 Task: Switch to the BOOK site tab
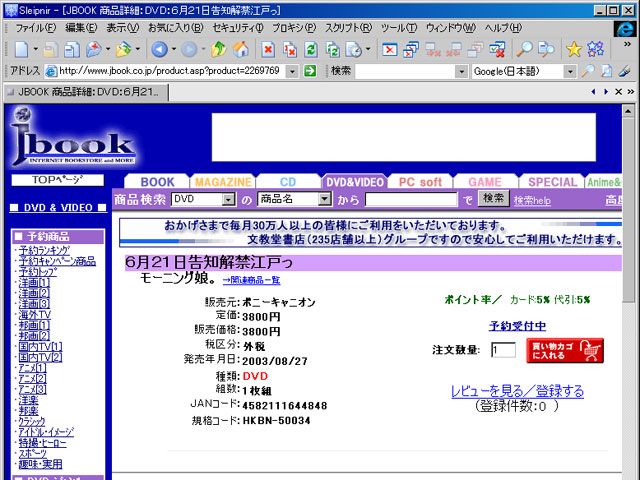tap(157, 182)
